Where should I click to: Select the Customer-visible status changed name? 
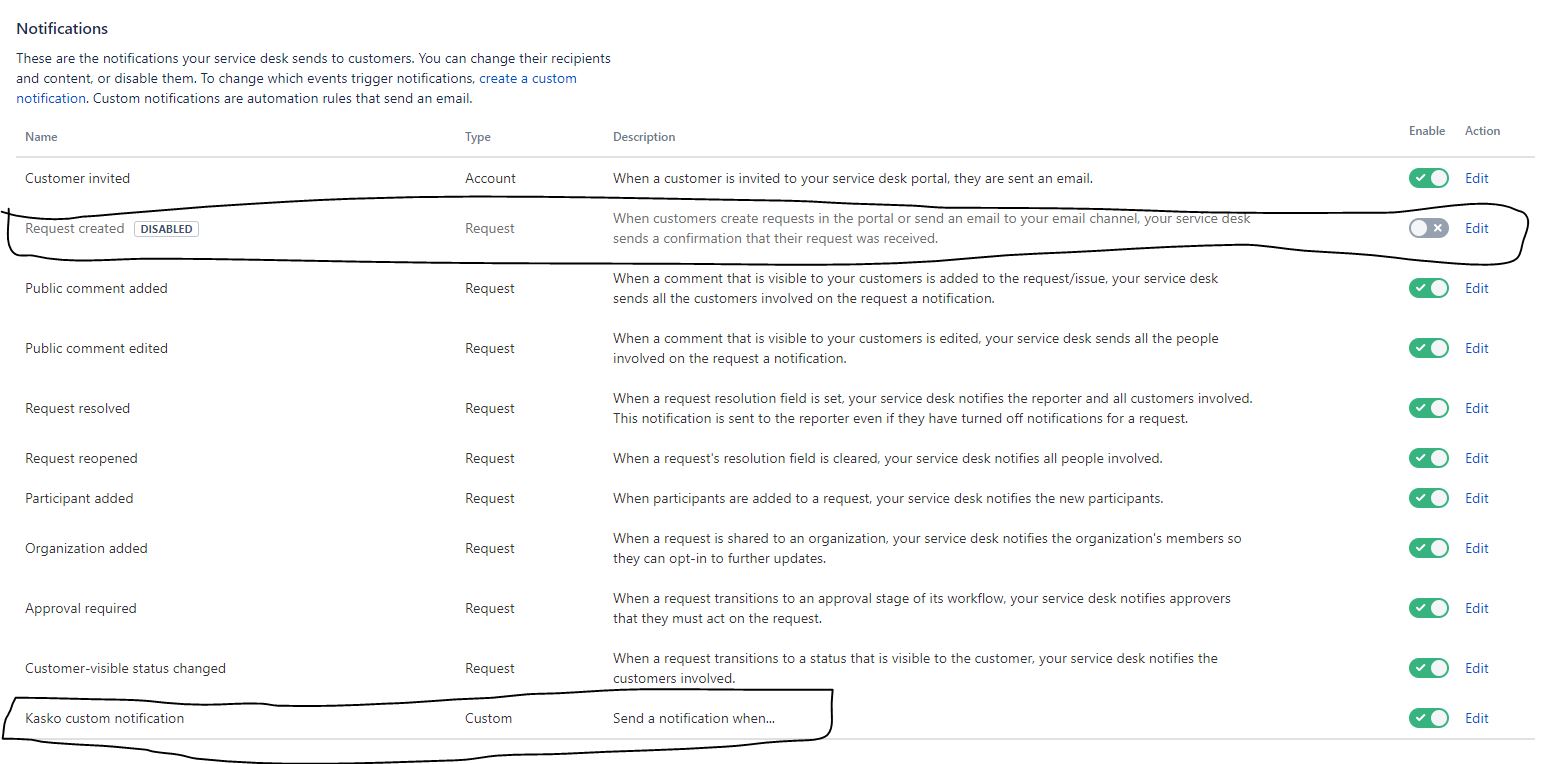(125, 668)
